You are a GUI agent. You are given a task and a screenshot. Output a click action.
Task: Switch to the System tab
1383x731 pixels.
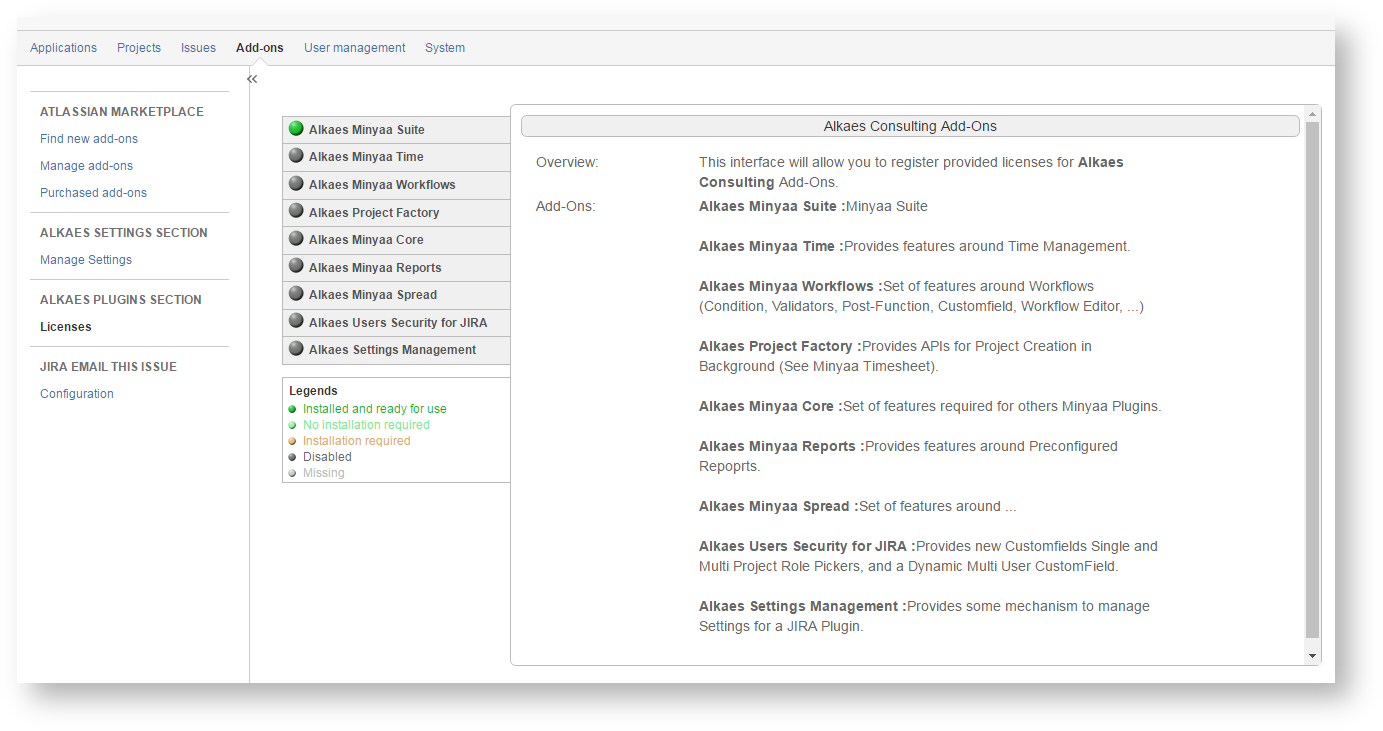[444, 48]
